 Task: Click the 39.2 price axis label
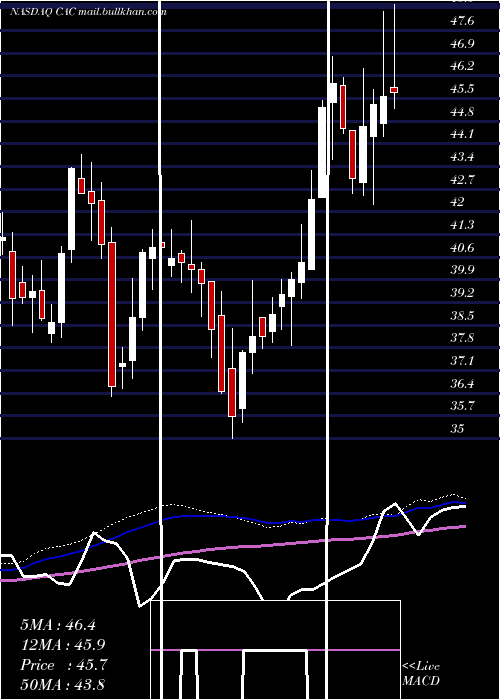(462, 292)
